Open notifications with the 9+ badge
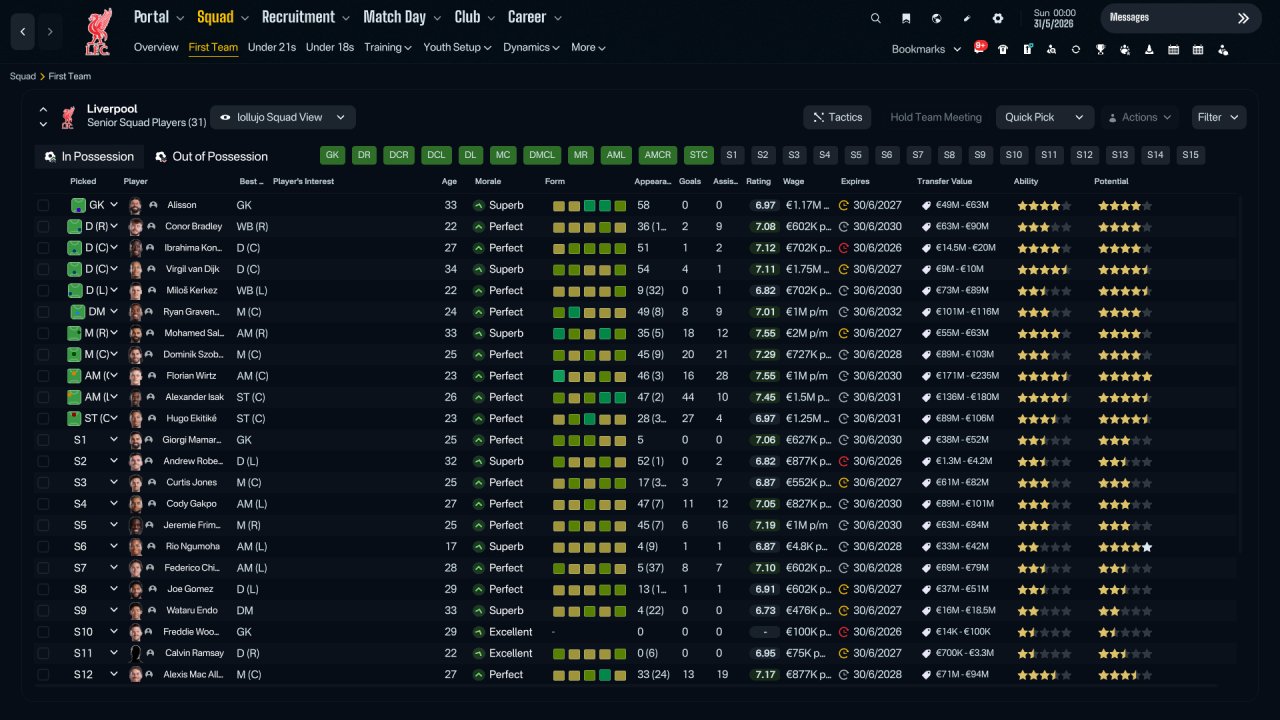 click(x=980, y=48)
